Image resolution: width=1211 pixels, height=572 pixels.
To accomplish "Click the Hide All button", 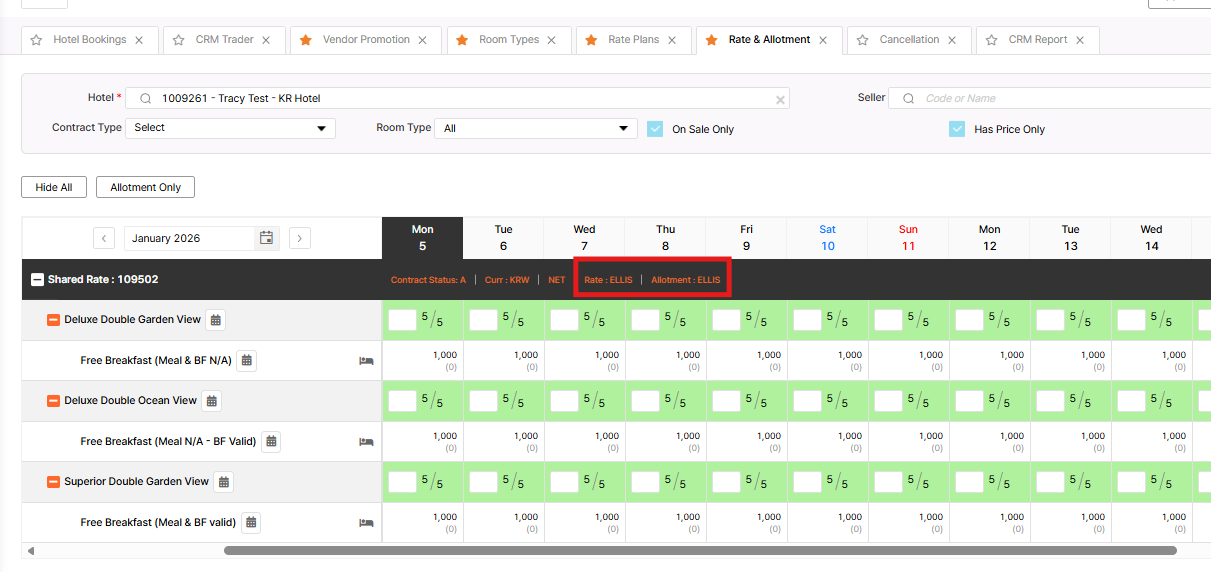I will point(54,187).
